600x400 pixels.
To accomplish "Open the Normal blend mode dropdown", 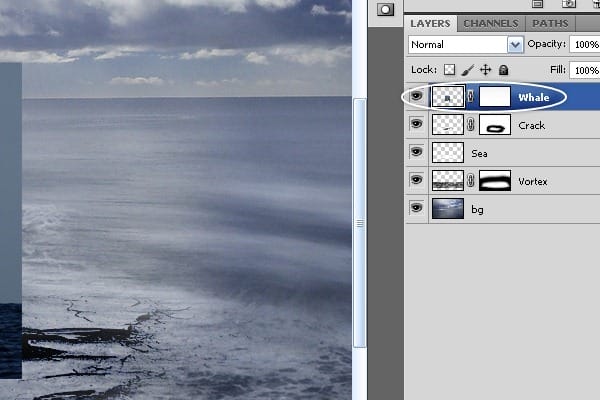I will (x=466, y=45).
